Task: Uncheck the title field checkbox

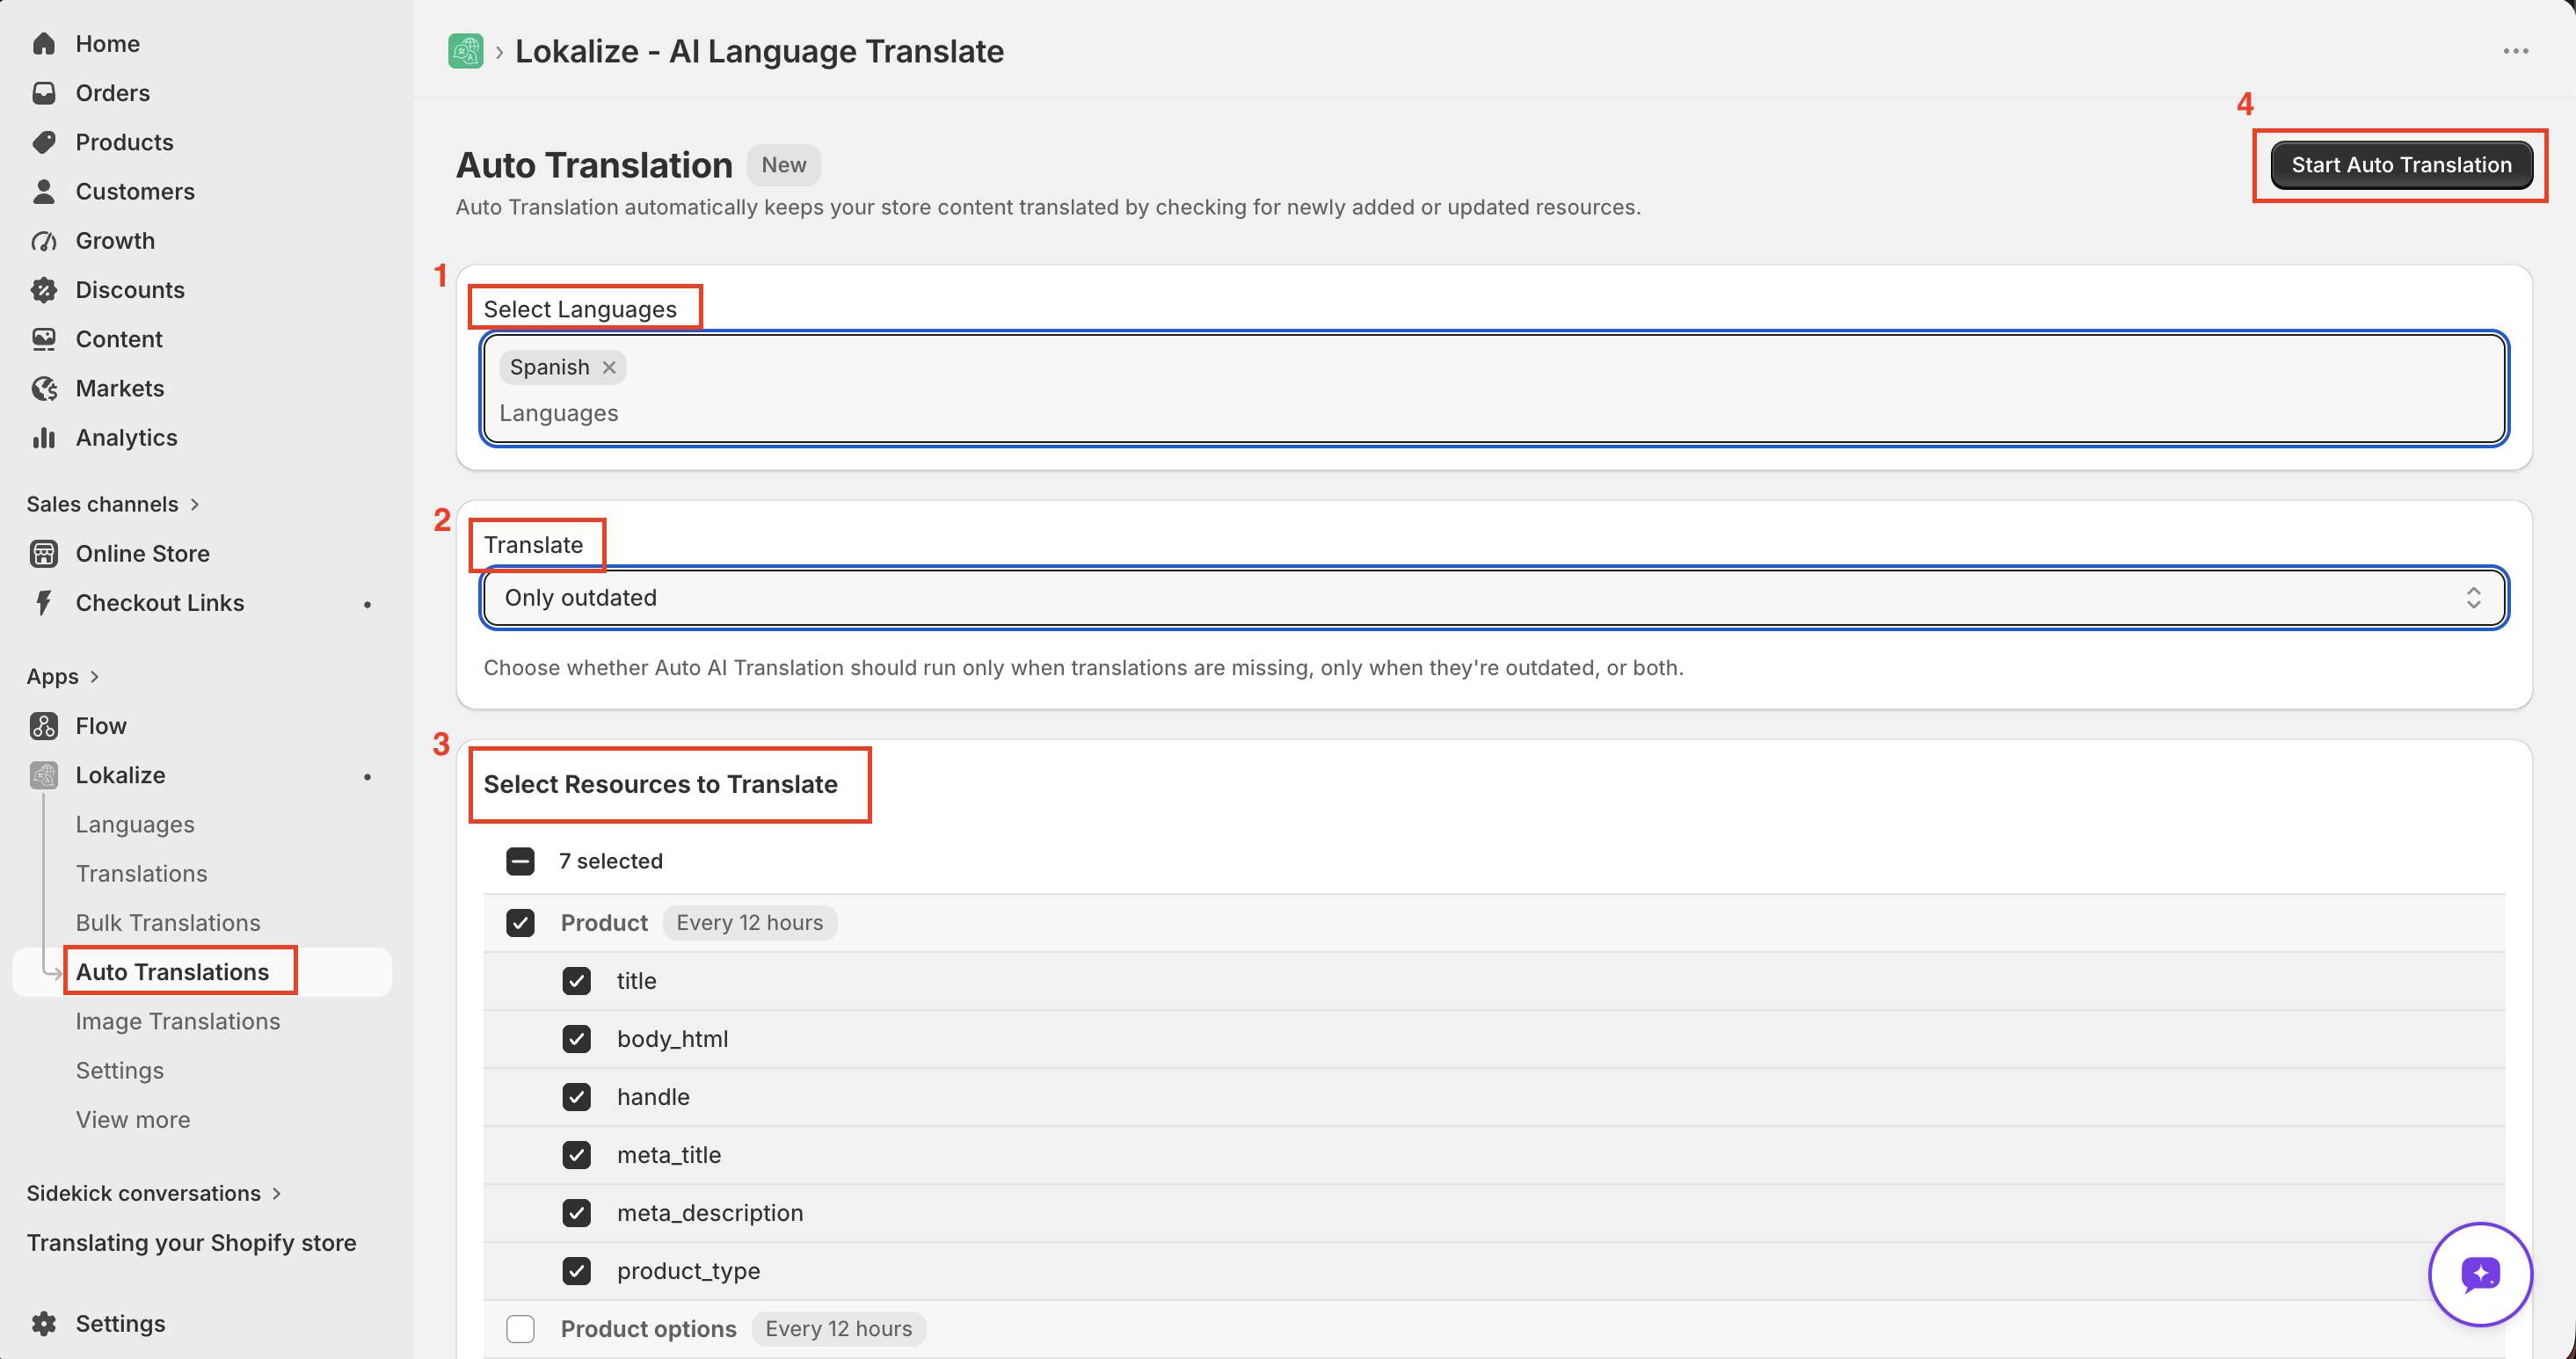Action: click(576, 981)
